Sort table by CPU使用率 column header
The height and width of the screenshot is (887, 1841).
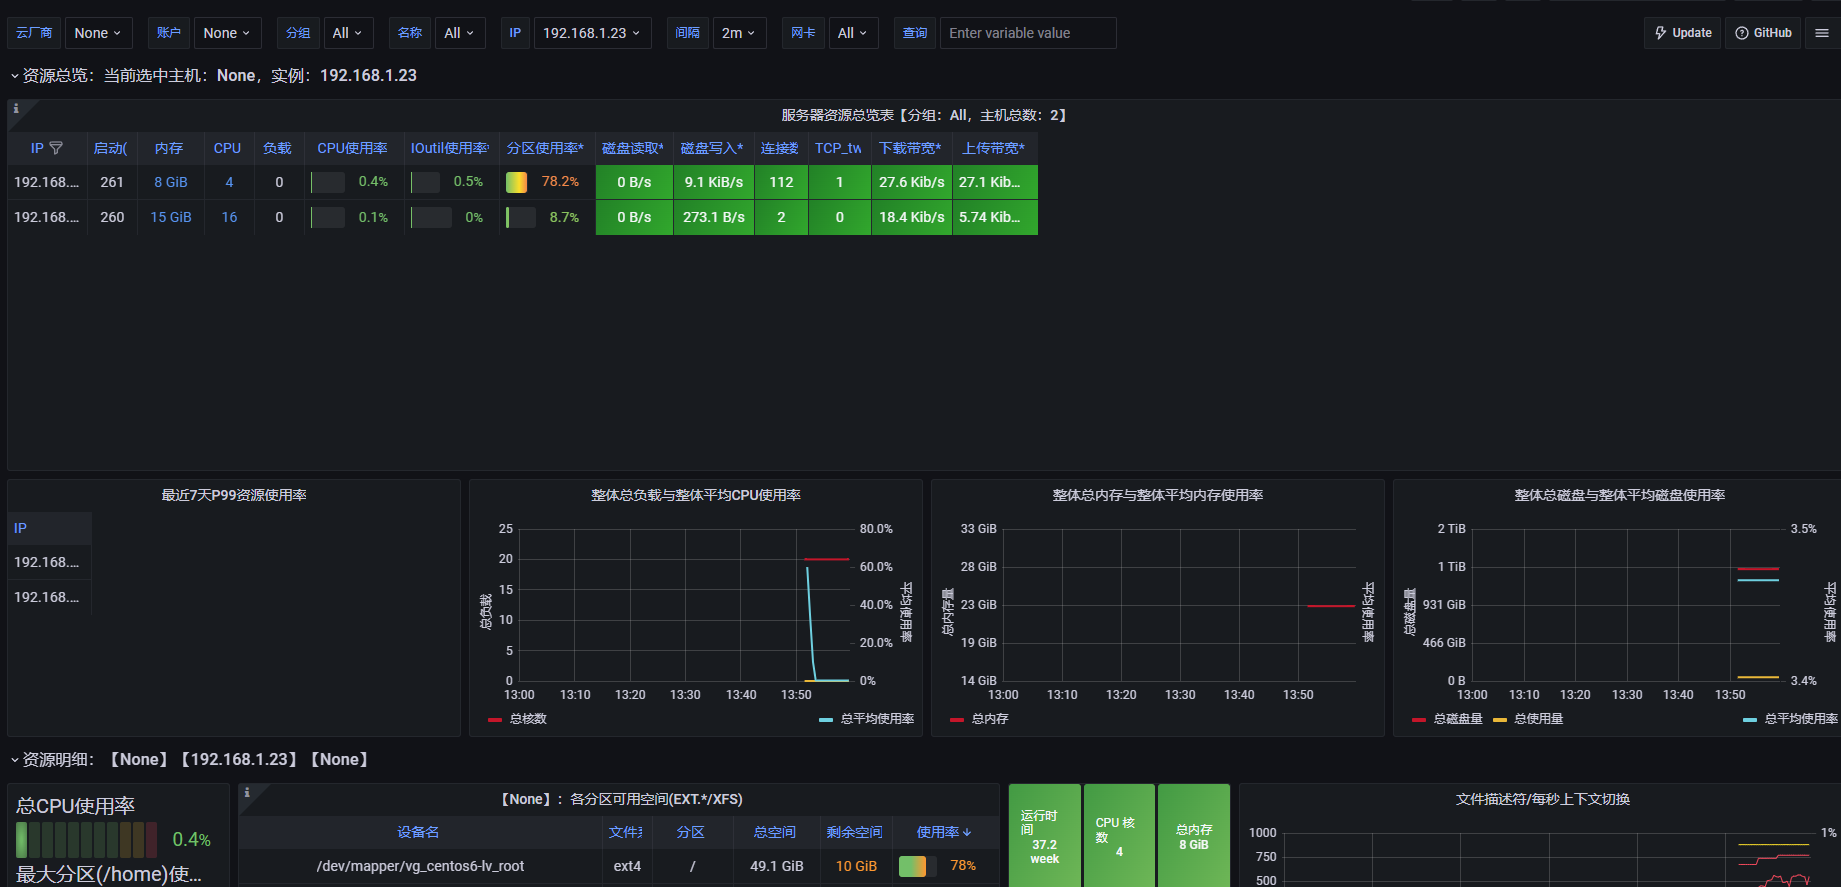pos(352,148)
